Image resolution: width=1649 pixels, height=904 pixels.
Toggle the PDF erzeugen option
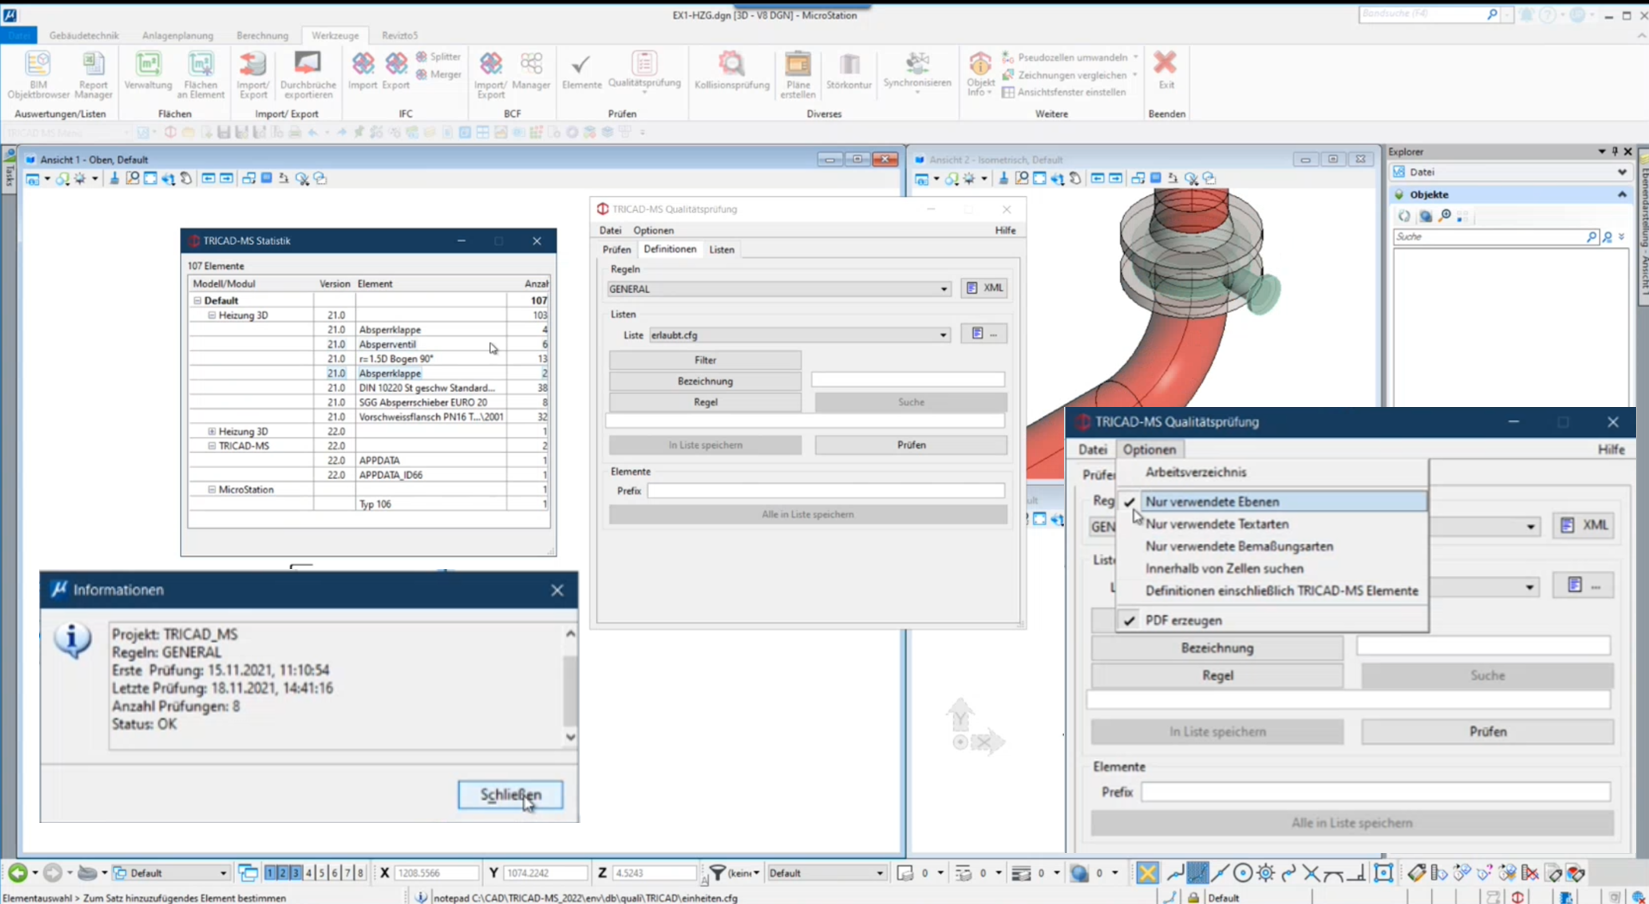coord(1273,620)
